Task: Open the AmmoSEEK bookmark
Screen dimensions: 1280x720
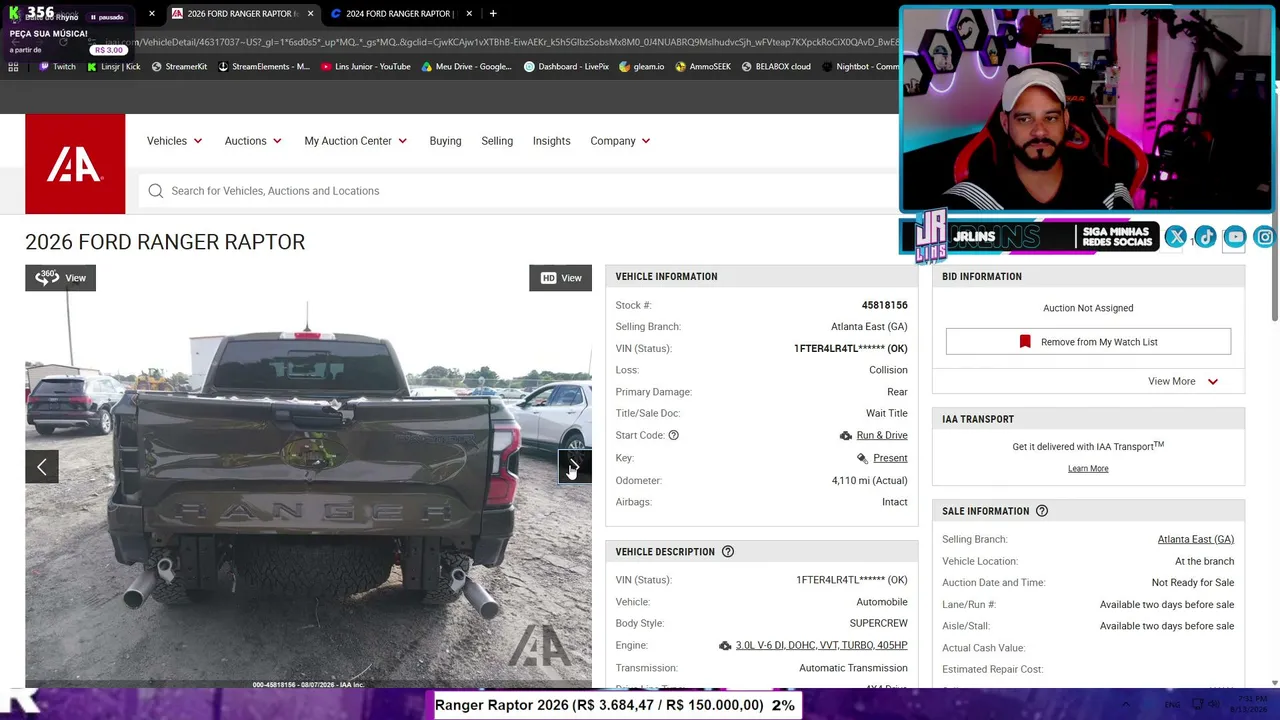Action: tap(703, 67)
